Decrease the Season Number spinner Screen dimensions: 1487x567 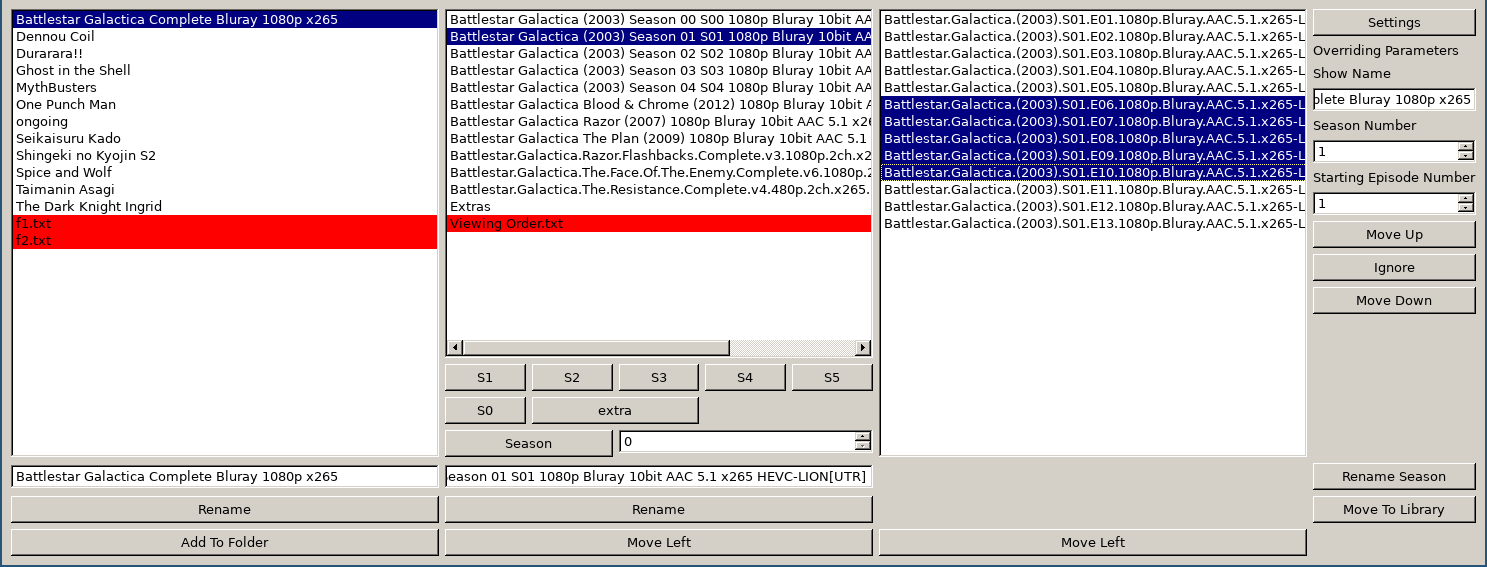1466,156
